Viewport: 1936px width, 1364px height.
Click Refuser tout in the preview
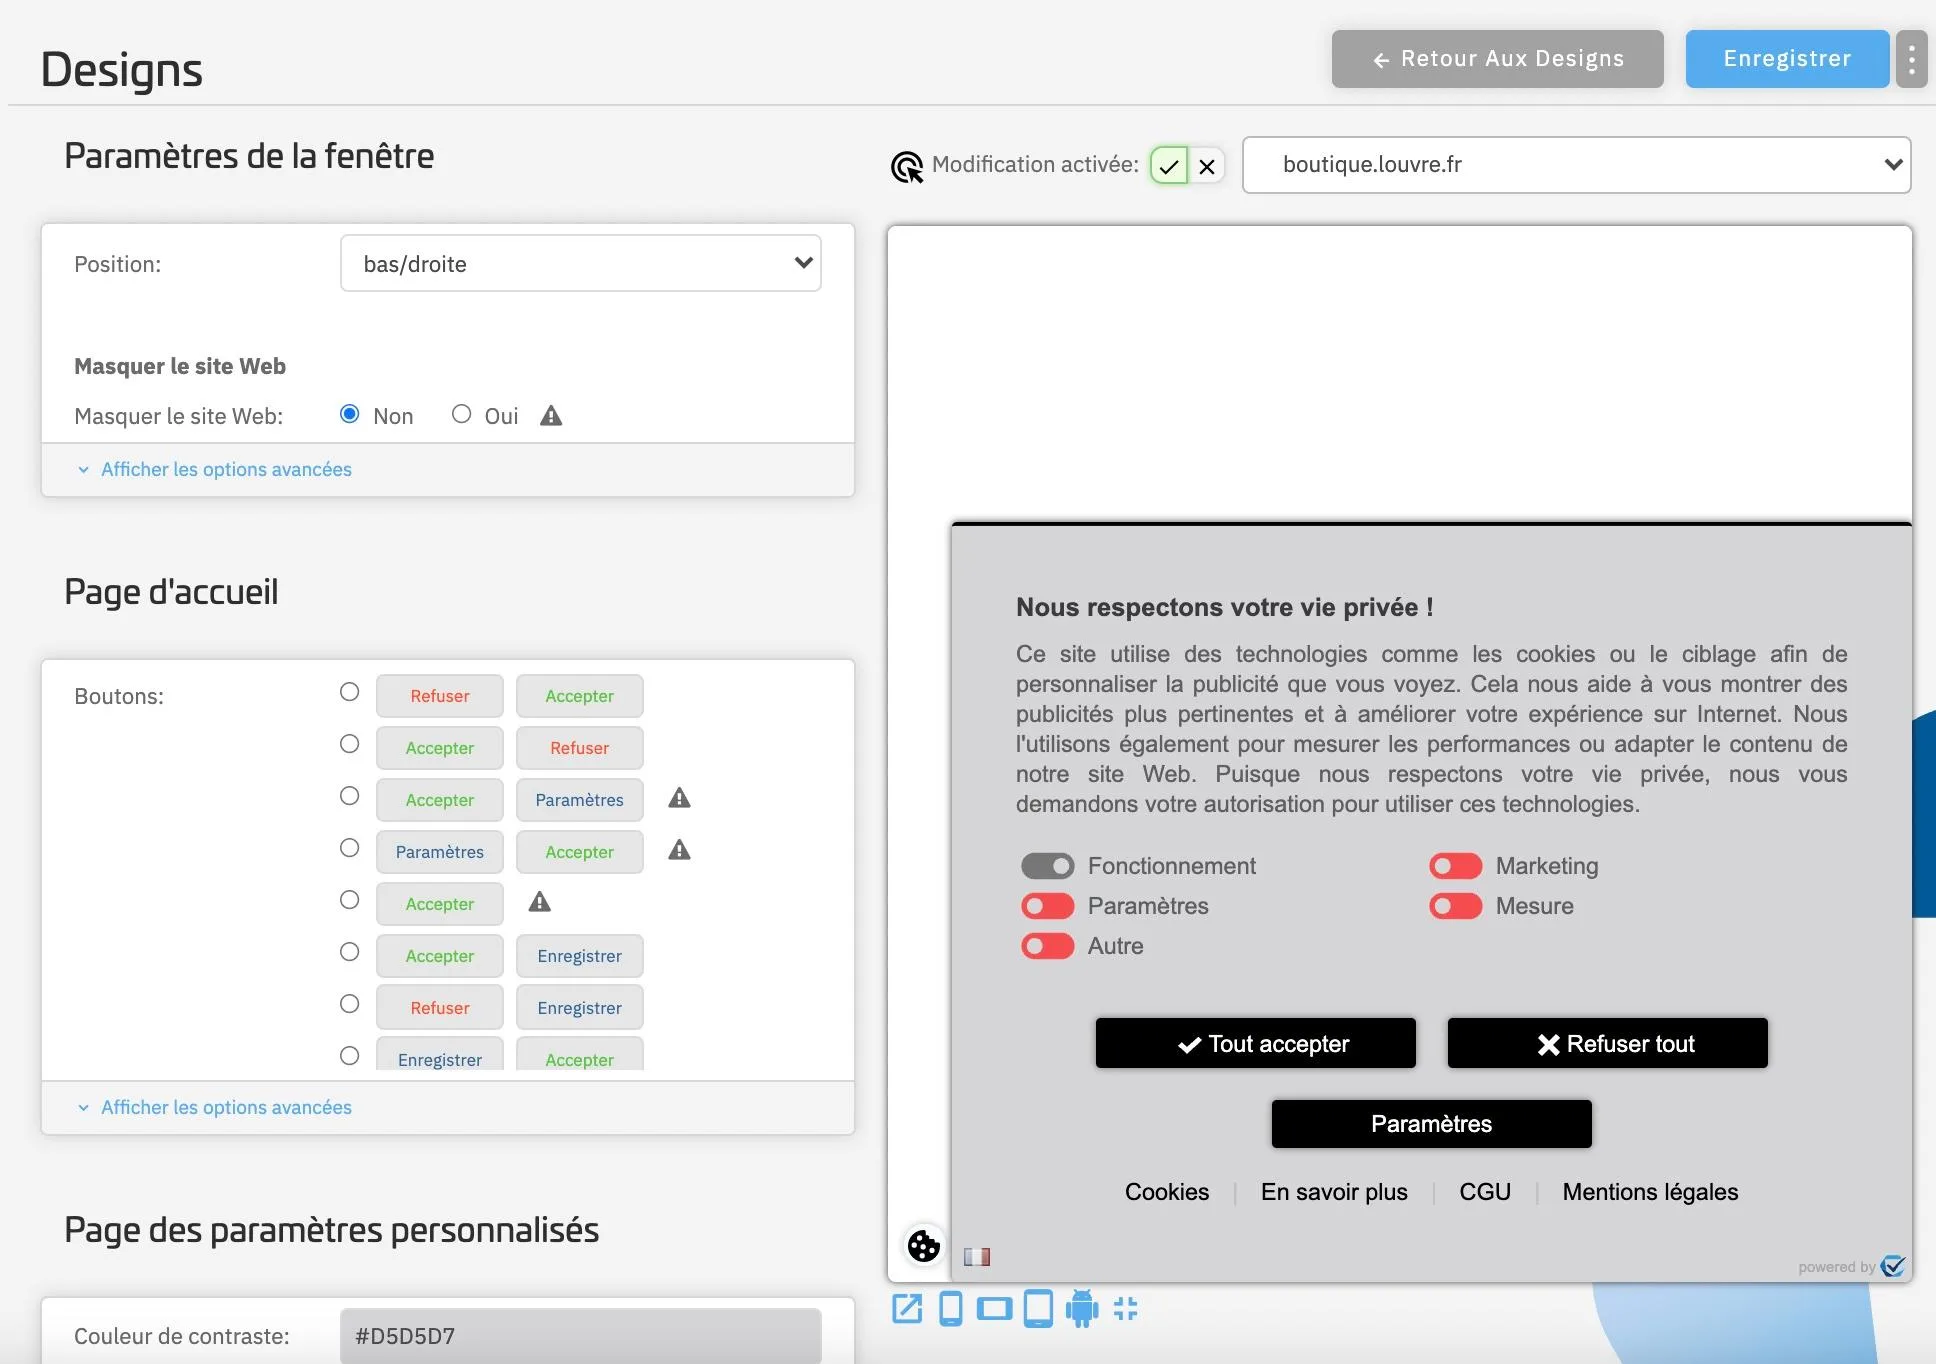point(1608,1044)
